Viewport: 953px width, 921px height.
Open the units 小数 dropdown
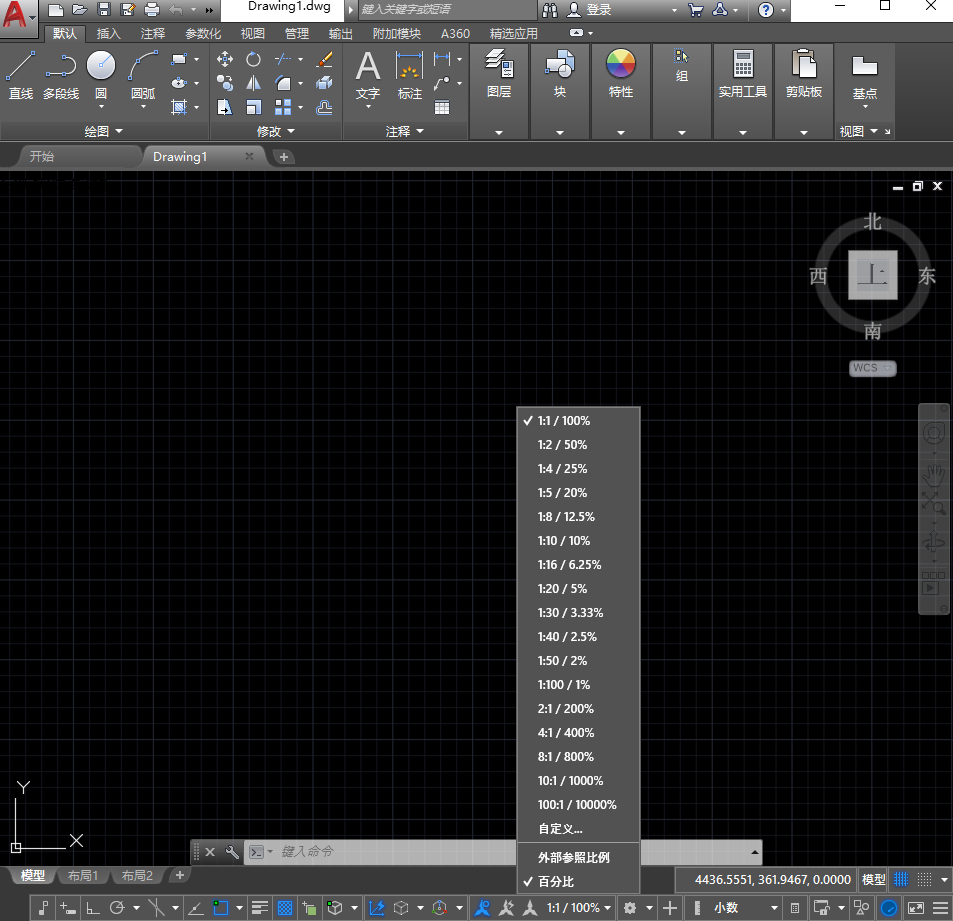(x=745, y=908)
